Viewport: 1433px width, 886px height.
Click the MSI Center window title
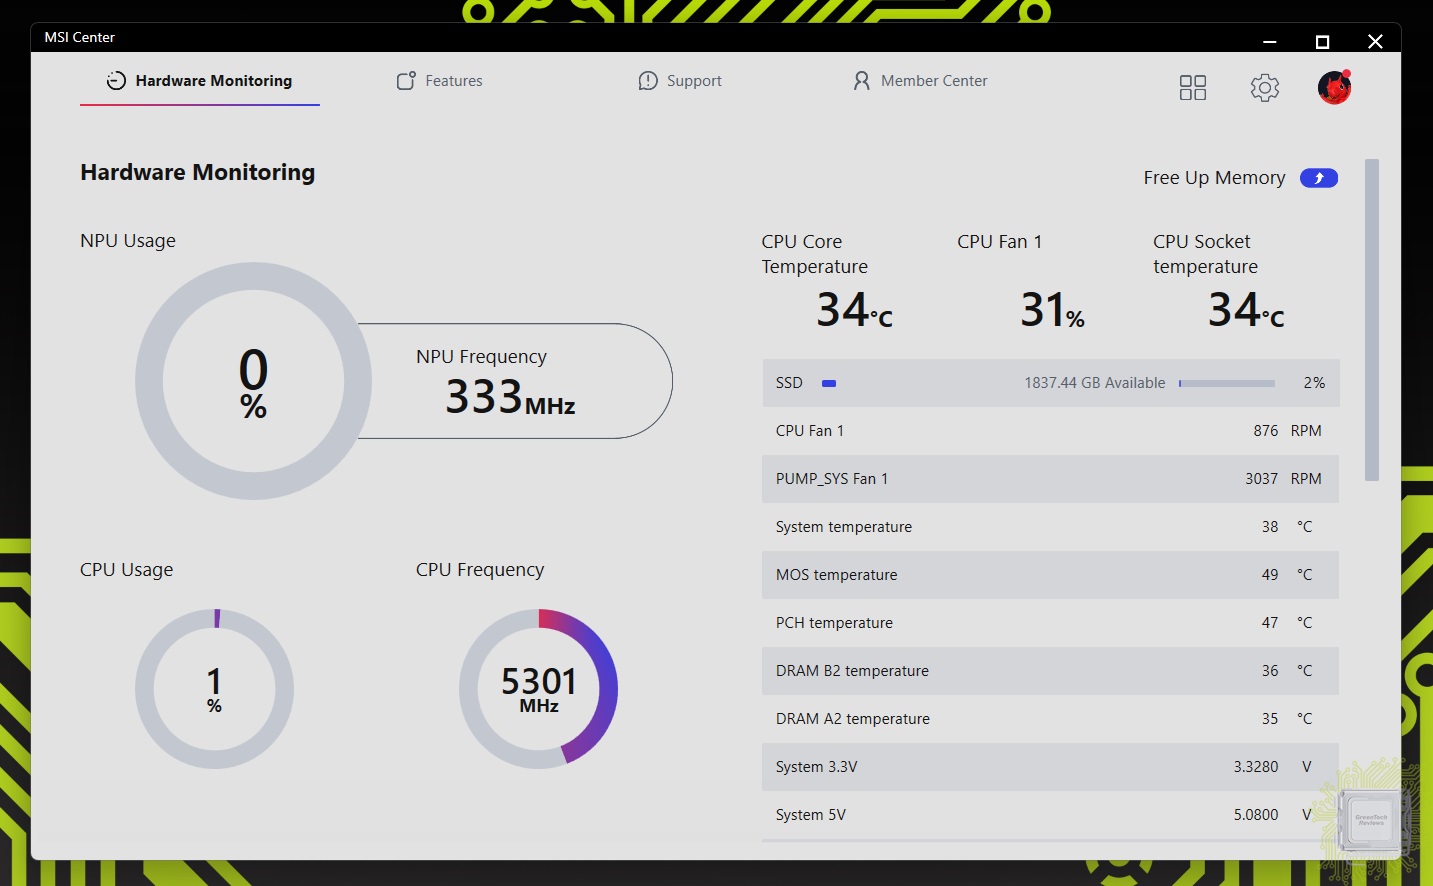[x=80, y=37]
